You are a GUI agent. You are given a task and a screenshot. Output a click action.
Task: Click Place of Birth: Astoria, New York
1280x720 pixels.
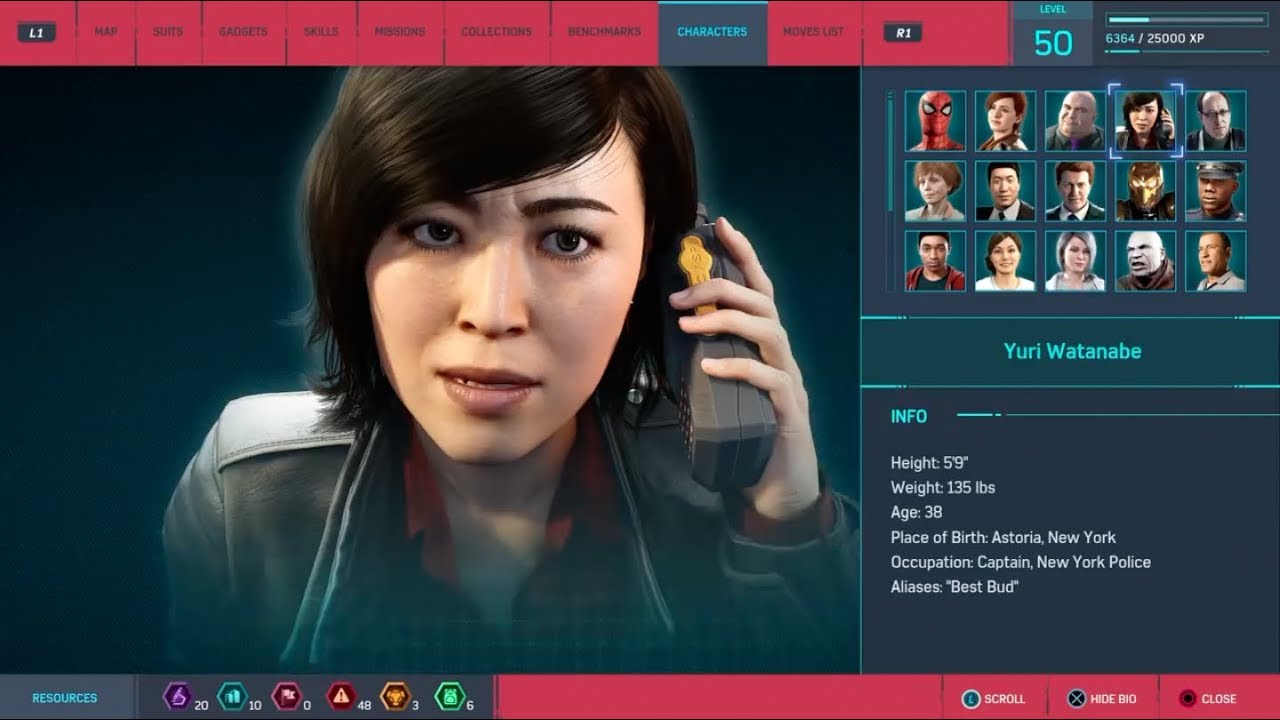(1003, 537)
